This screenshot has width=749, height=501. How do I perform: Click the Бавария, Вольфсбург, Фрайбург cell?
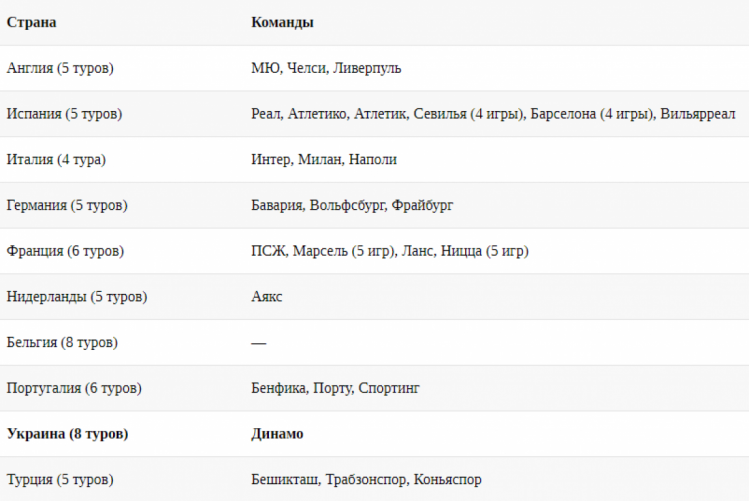point(352,205)
